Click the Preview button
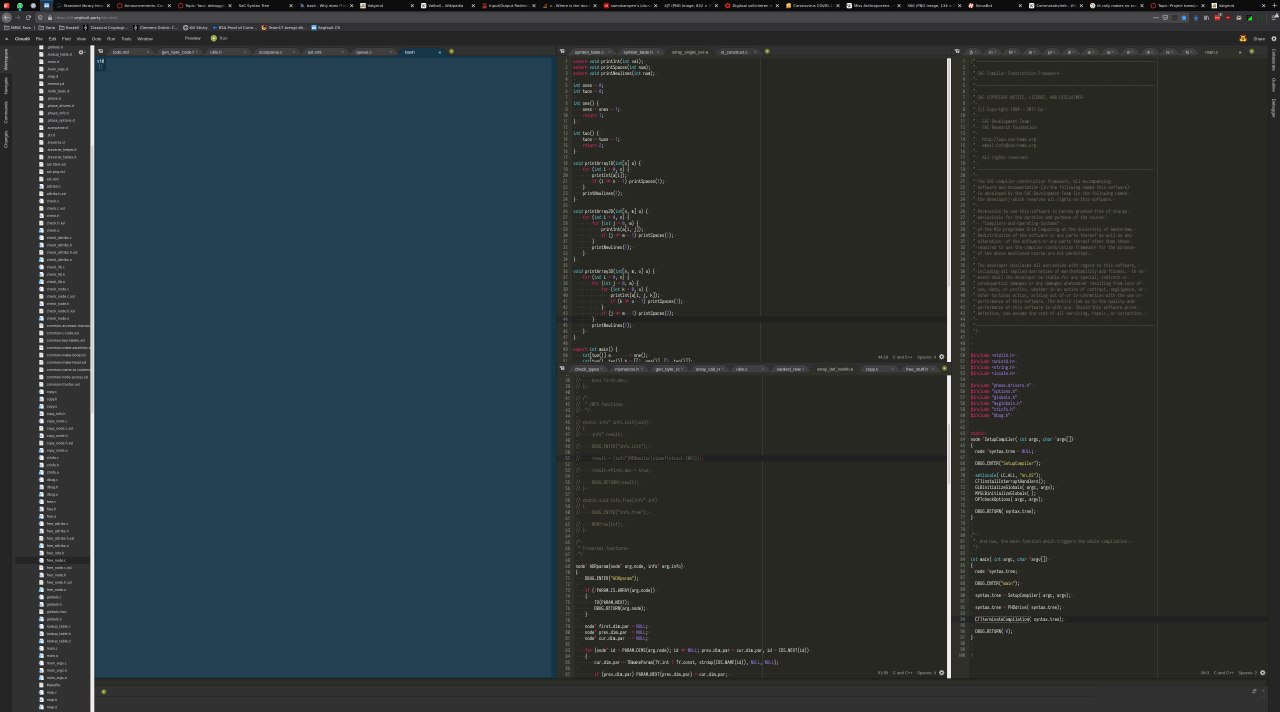The image size is (1280, 712). [x=192, y=38]
